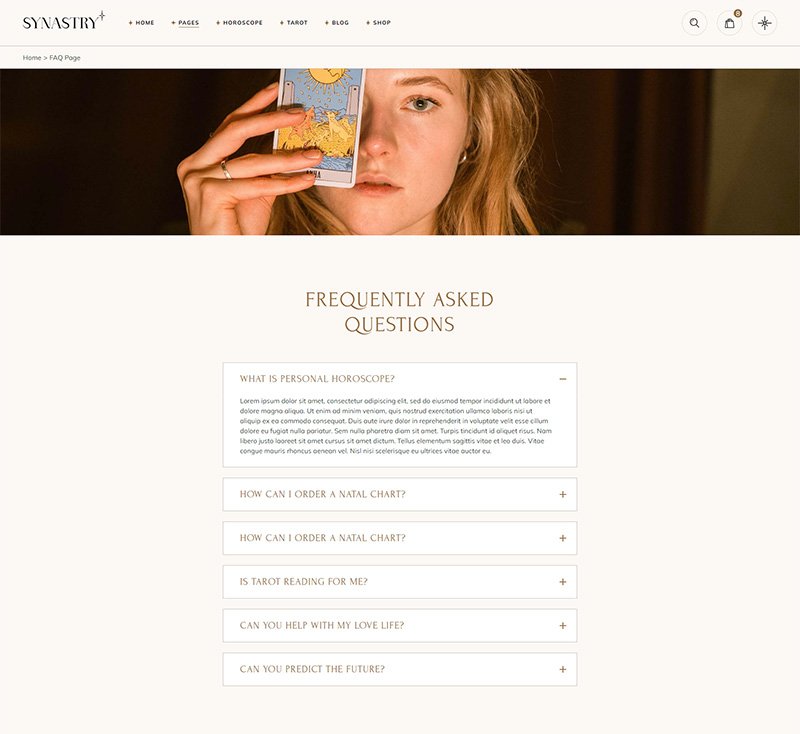
Task: Click the star sparkle icon in header
Action: click(x=764, y=23)
